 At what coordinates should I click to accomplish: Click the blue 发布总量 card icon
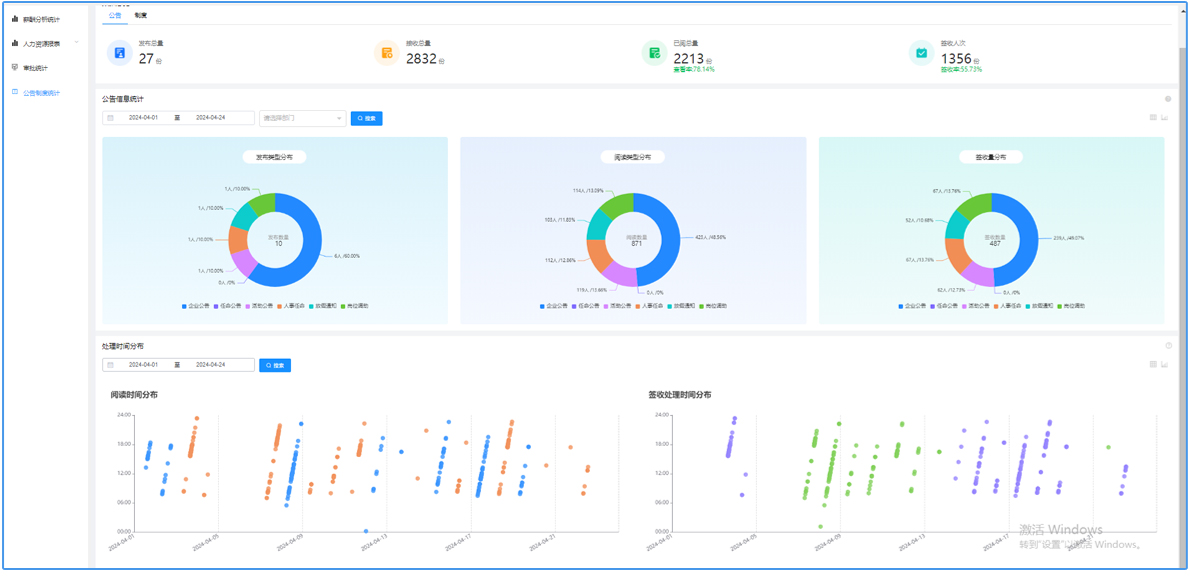pos(119,53)
